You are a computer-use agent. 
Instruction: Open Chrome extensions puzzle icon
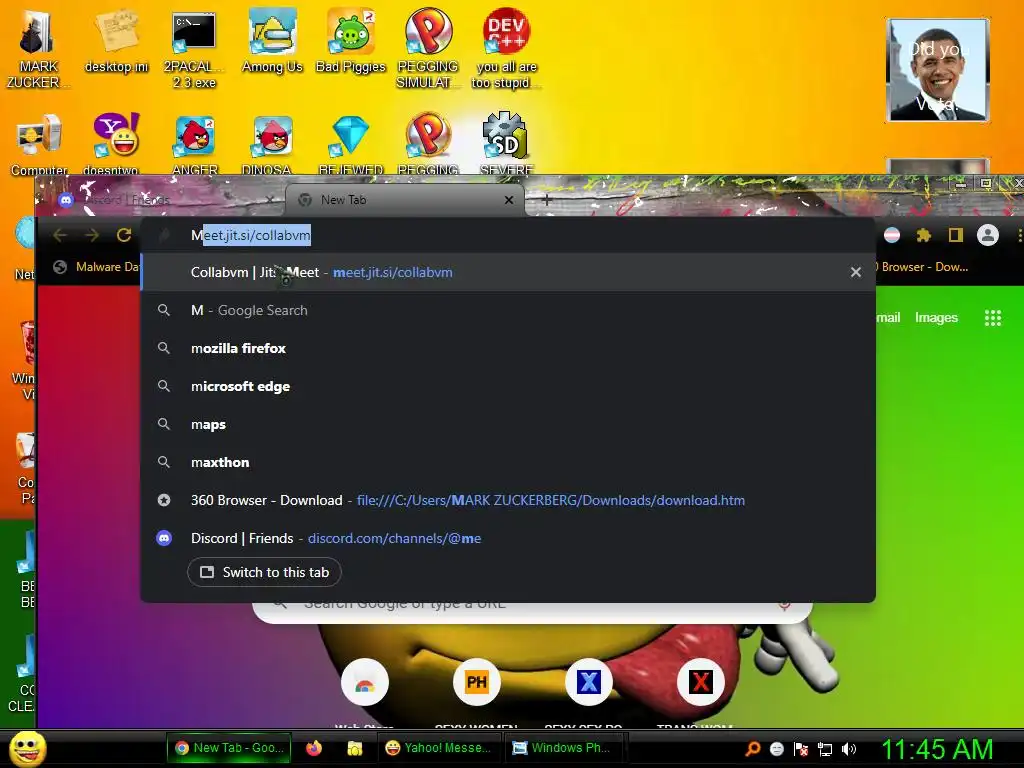coord(923,235)
